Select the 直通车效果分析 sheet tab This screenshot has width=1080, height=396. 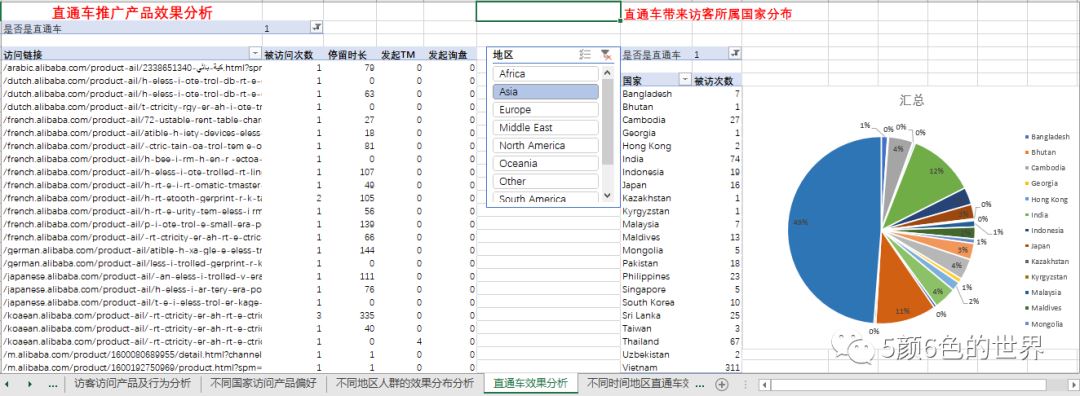pyautogui.click(x=531, y=384)
